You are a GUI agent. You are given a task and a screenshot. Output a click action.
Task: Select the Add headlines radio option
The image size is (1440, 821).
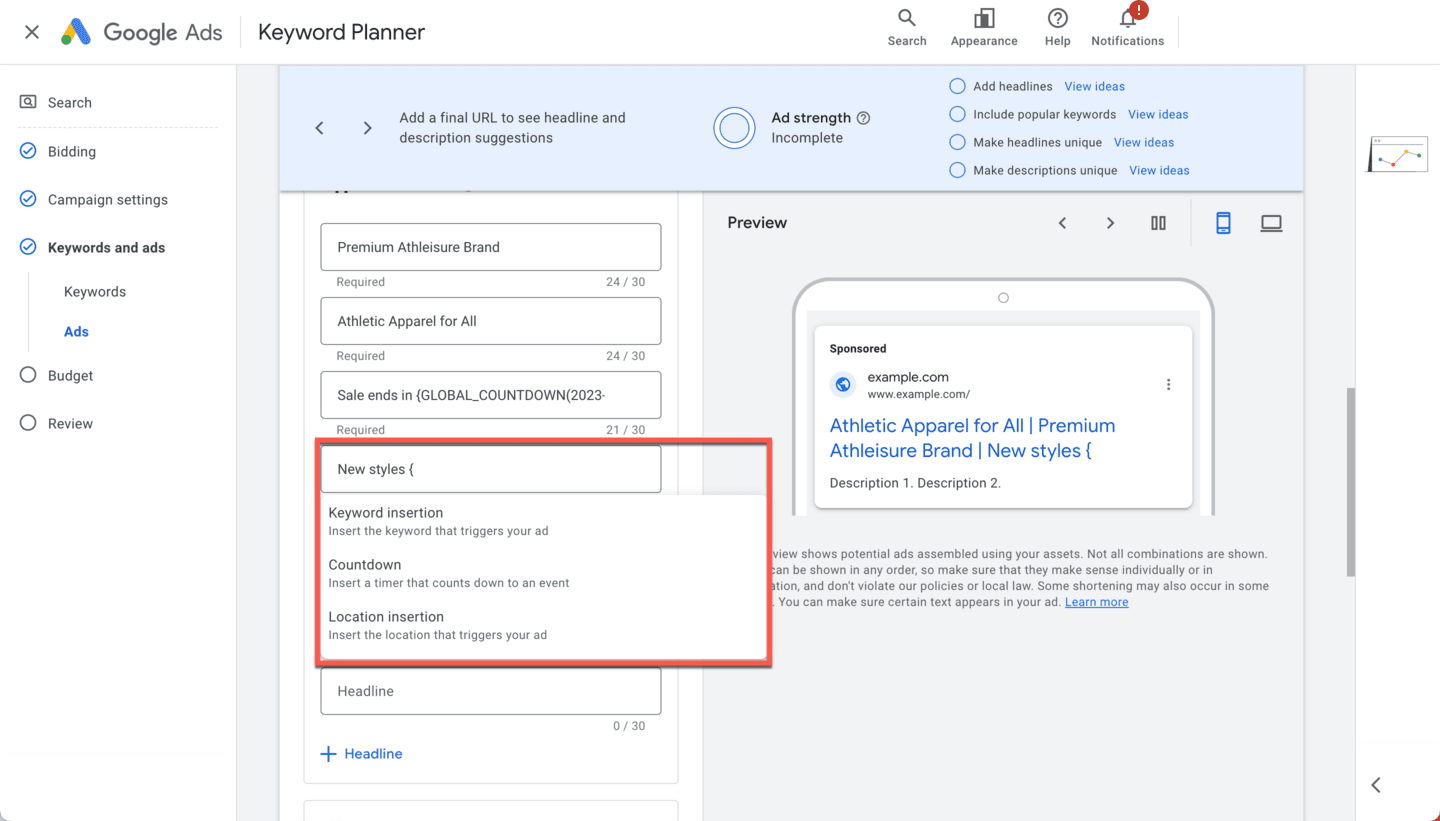pyautogui.click(x=957, y=86)
